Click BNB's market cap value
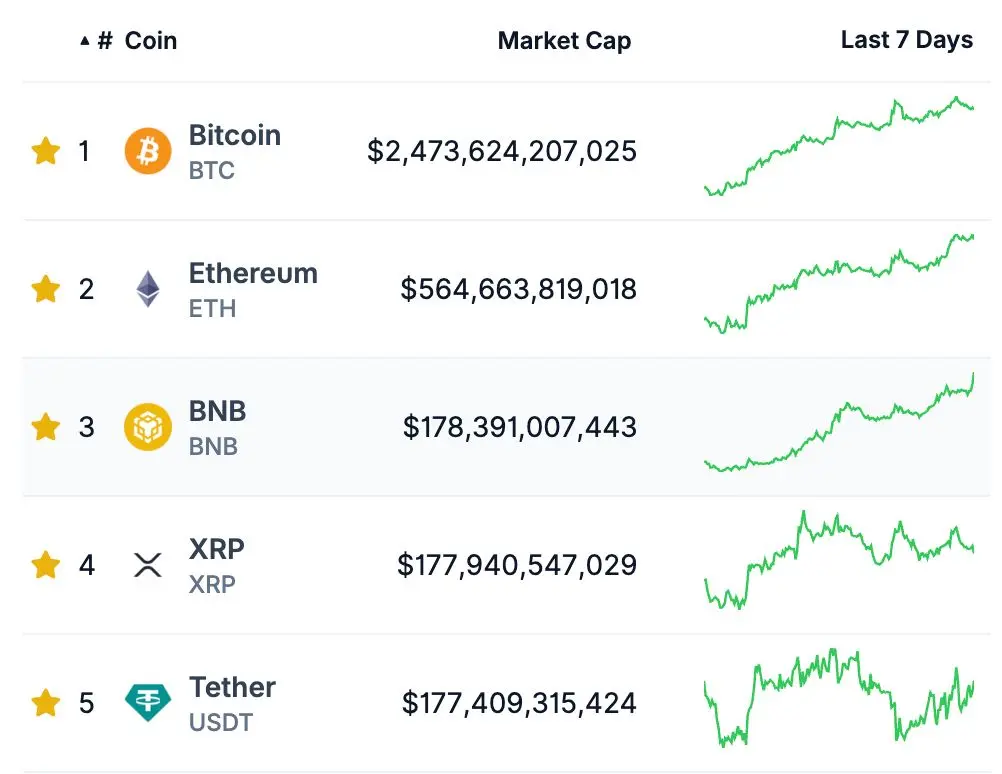 [x=519, y=427]
